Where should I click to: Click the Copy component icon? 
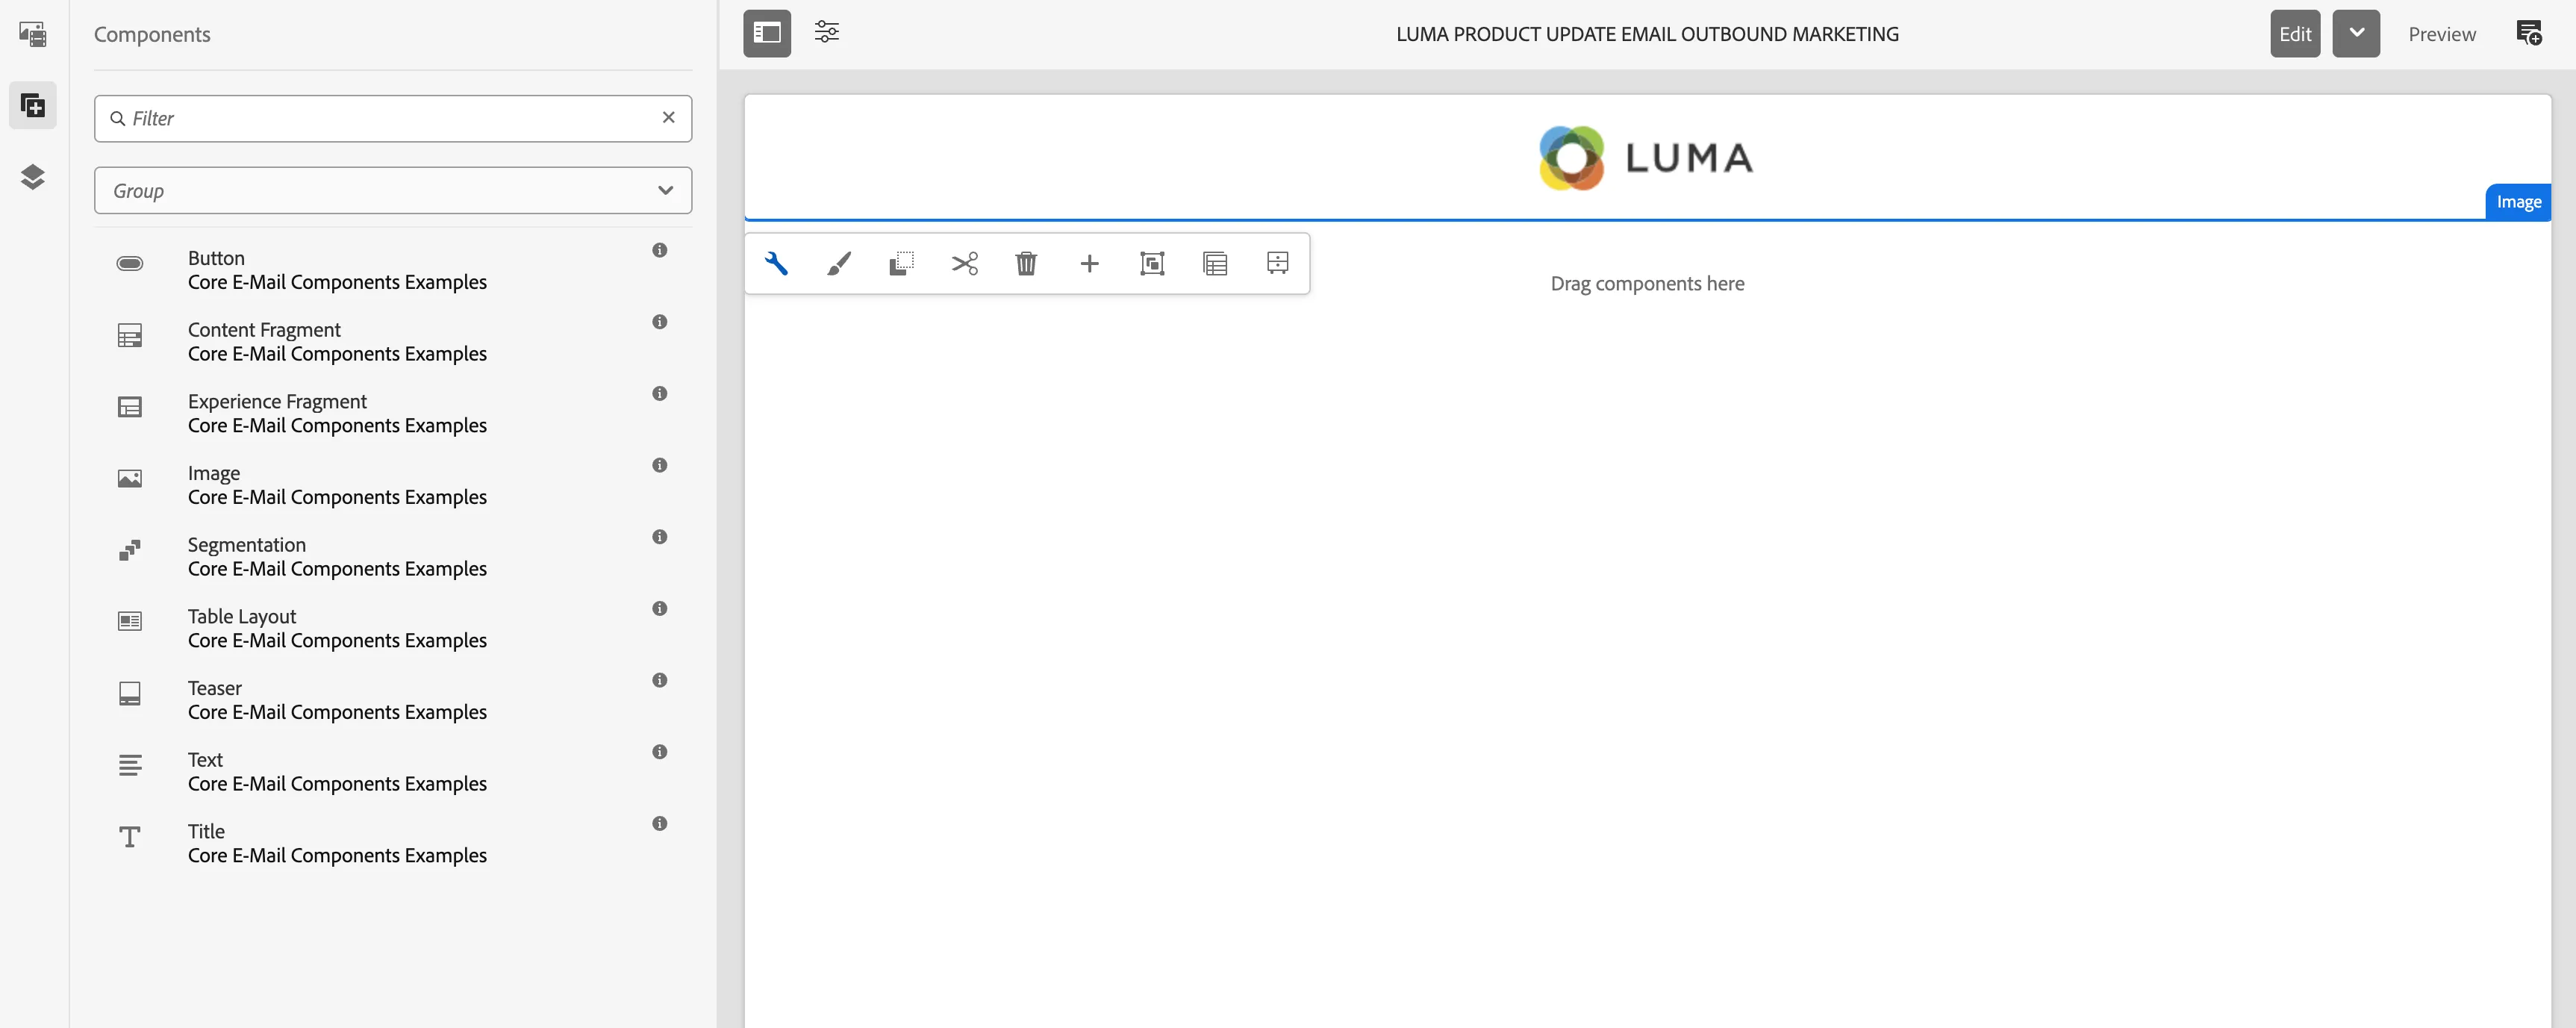pyautogui.click(x=901, y=263)
